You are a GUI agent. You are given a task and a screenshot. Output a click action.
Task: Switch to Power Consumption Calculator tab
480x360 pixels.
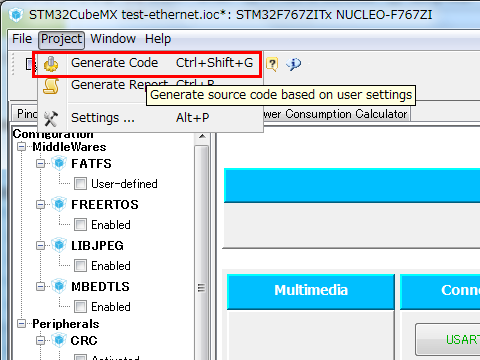[x=337, y=114]
